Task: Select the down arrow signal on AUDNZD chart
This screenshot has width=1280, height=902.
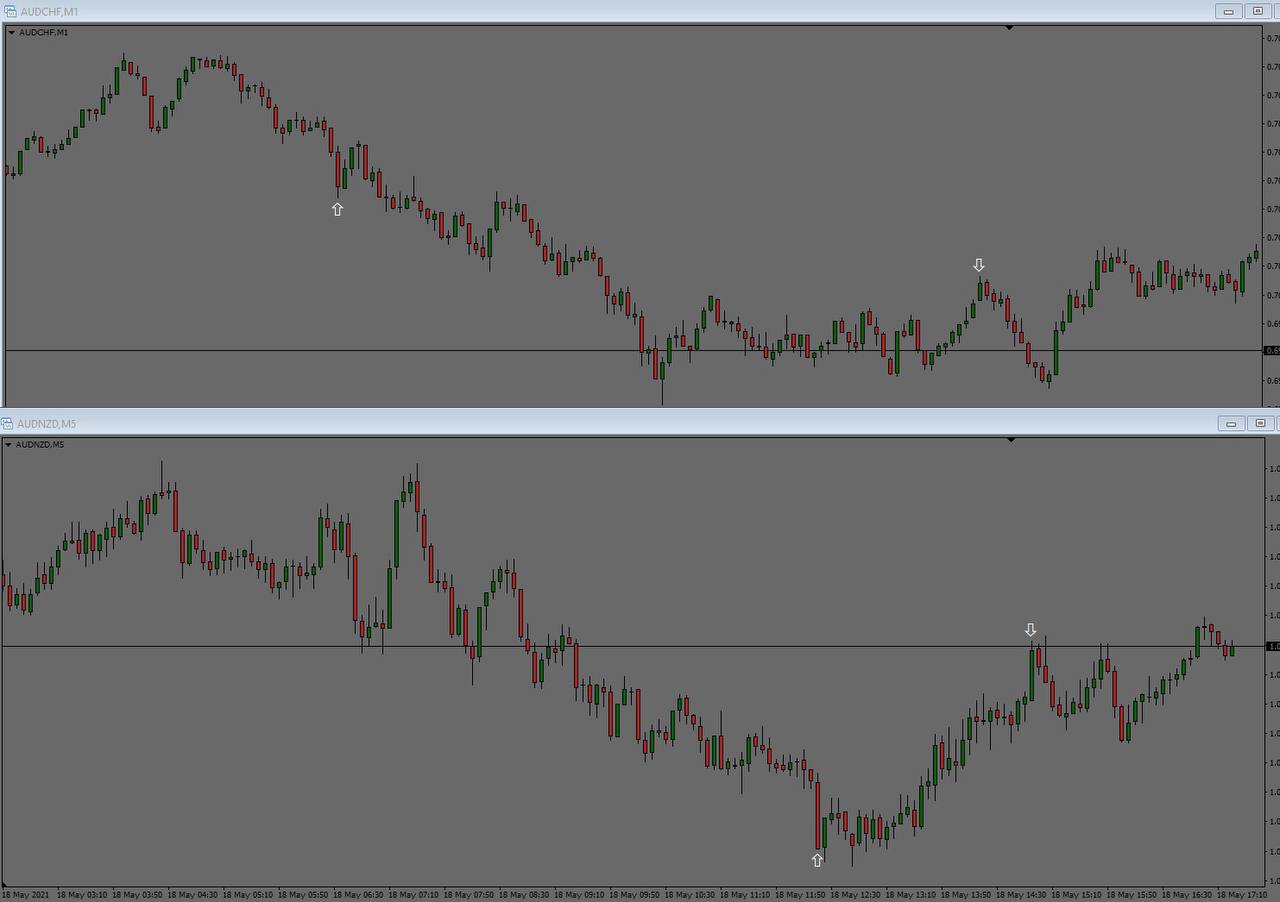Action: 1031,630
